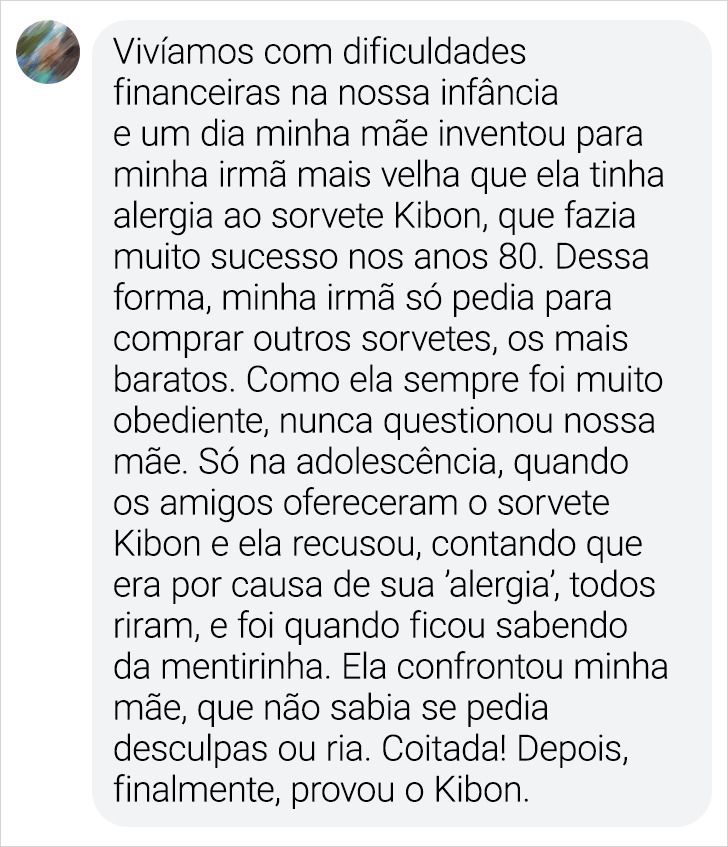Viewport: 728px width, 847px height.
Task: Select the word 'Dessa' after 'anos 80.'
Action: [x=602, y=257]
